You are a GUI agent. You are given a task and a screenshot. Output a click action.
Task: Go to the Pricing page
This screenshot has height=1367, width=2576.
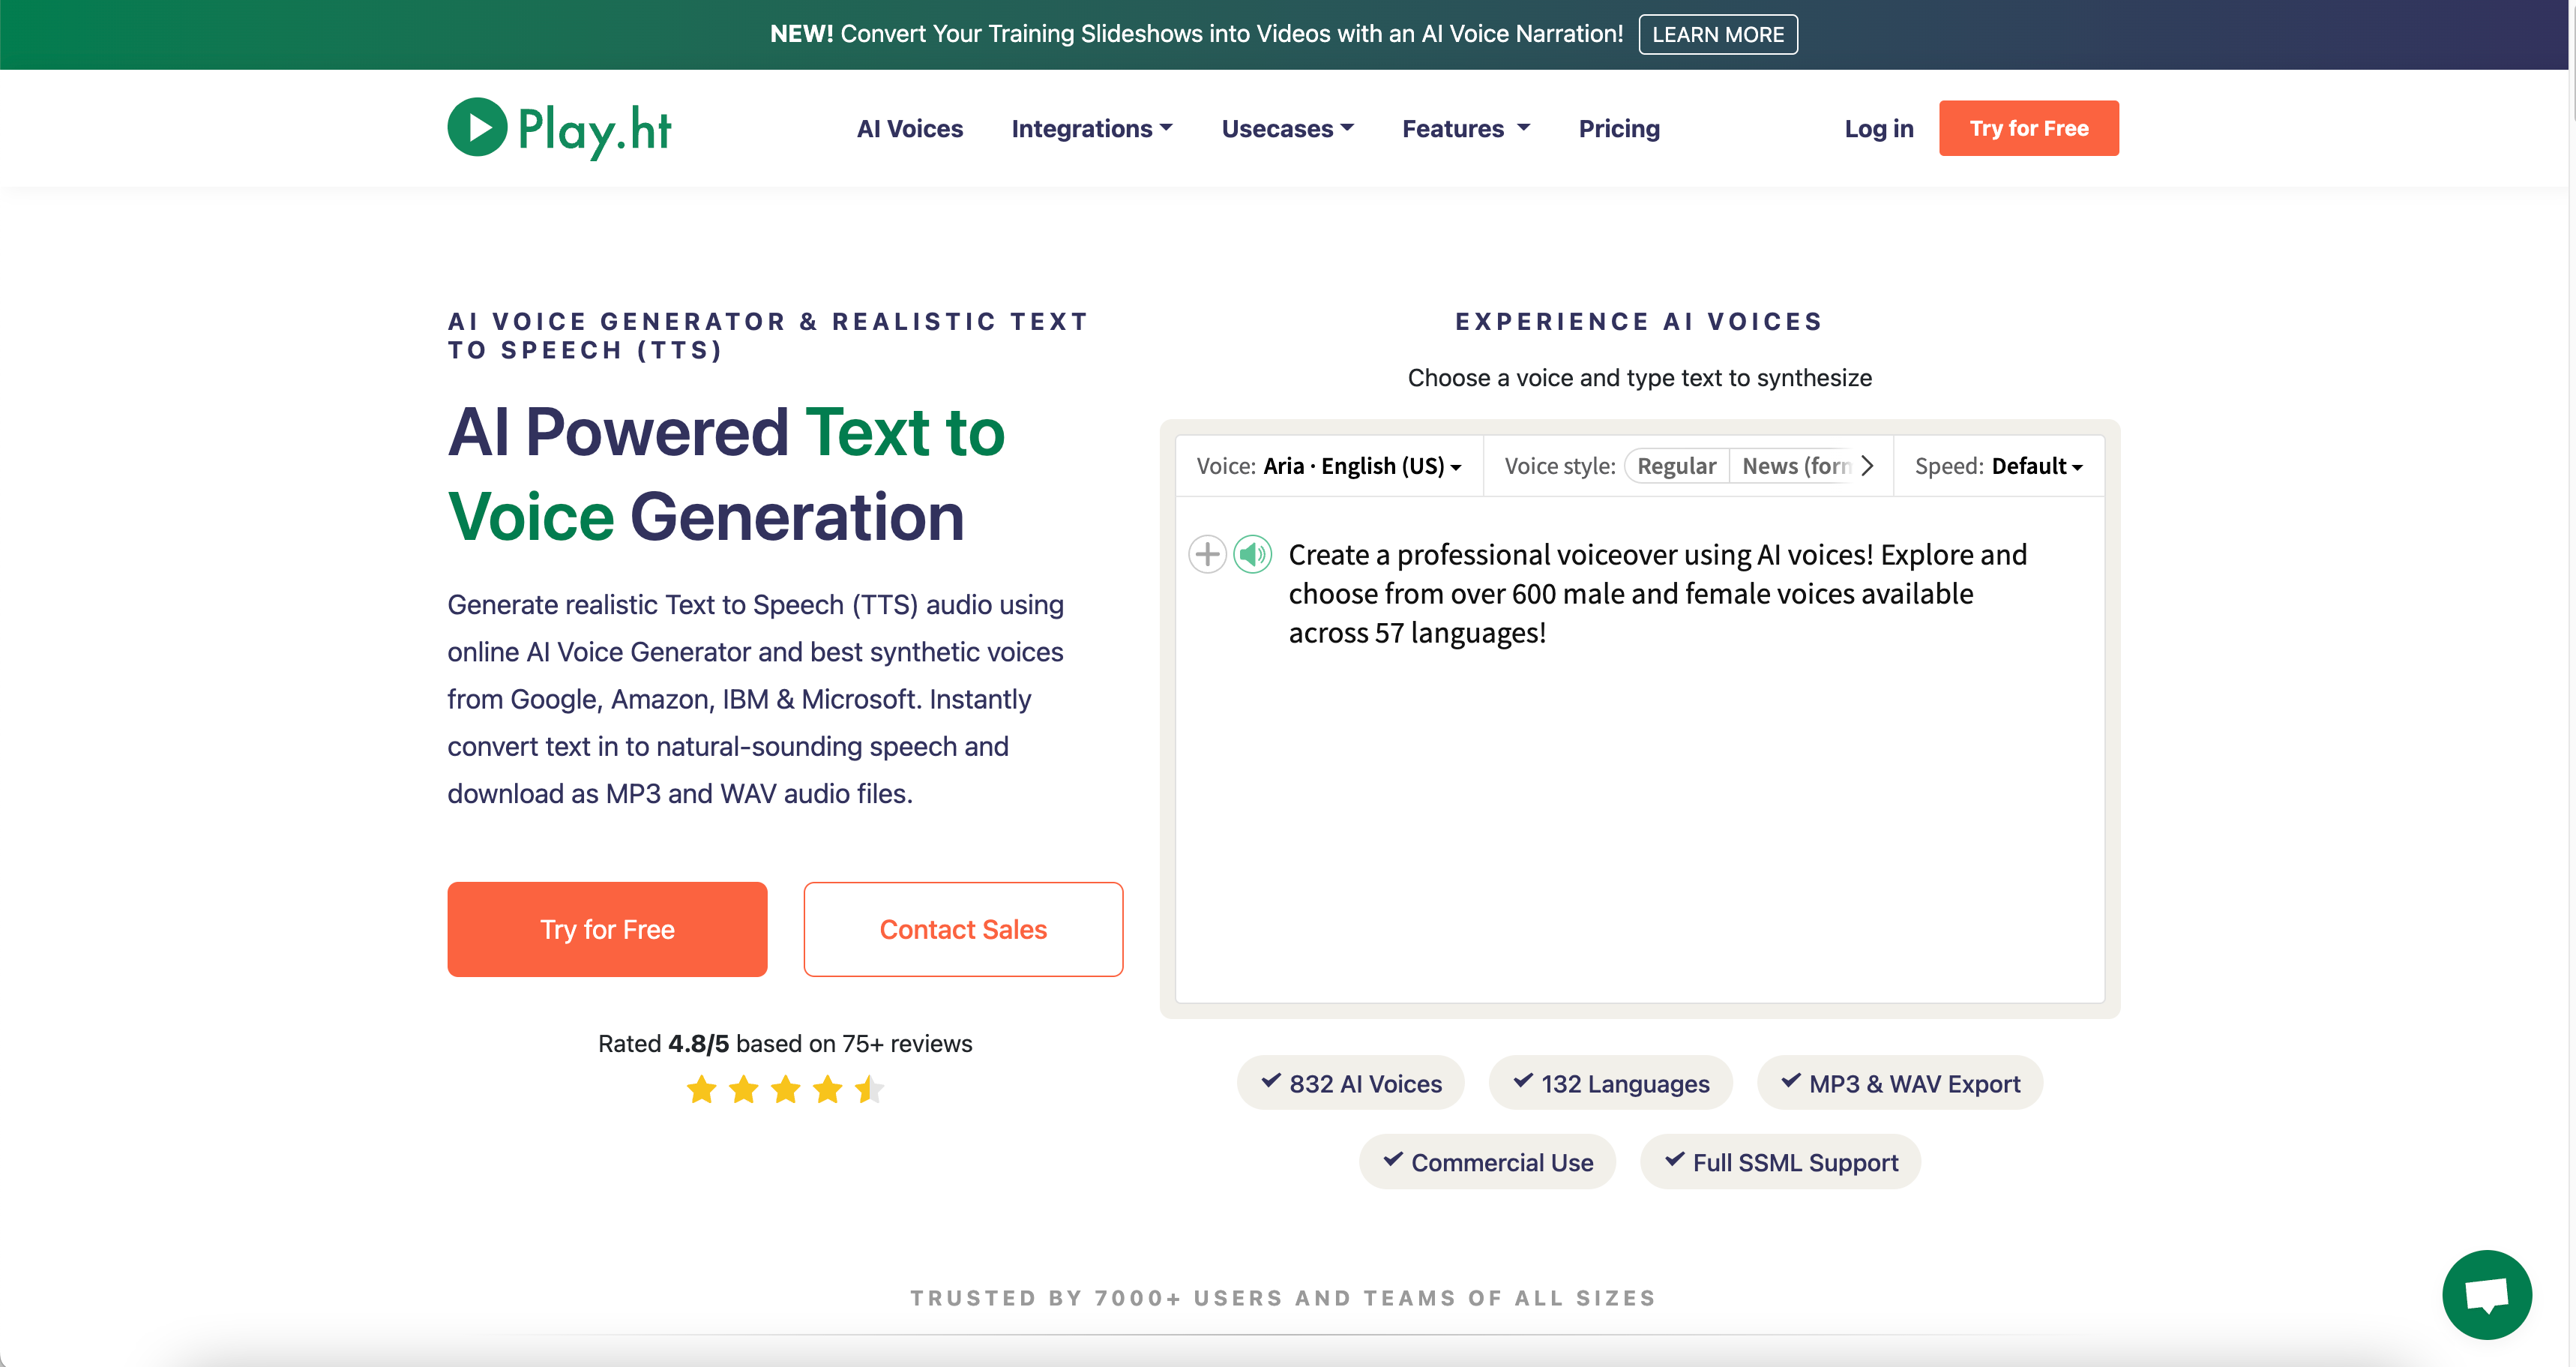click(x=1619, y=129)
